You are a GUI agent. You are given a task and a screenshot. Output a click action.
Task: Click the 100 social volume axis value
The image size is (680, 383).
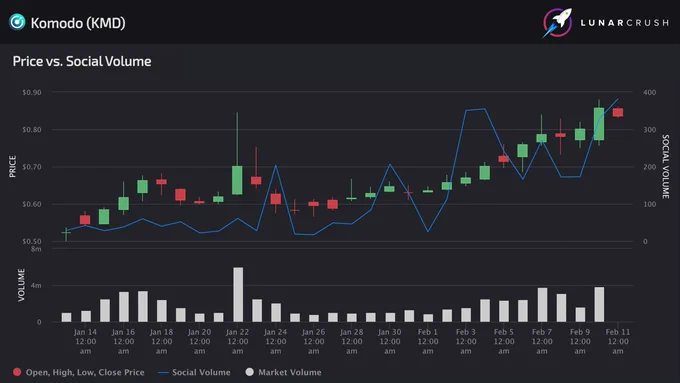point(650,204)
